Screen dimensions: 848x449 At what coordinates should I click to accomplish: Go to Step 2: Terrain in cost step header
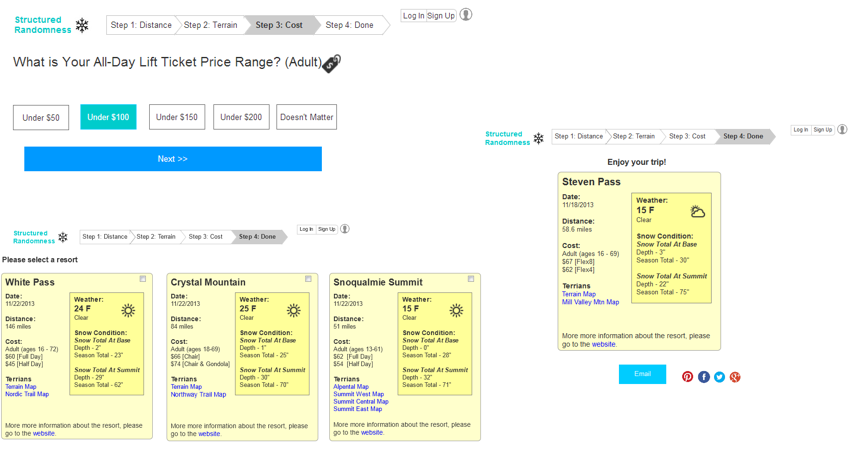(x=210, y=25)
